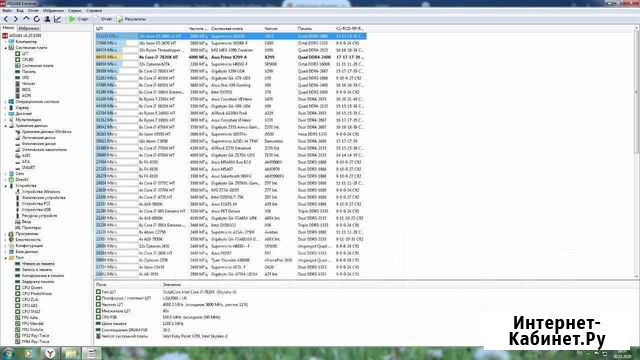
Task: Collapse the Устройства tree node
Action: click(6, 186)
